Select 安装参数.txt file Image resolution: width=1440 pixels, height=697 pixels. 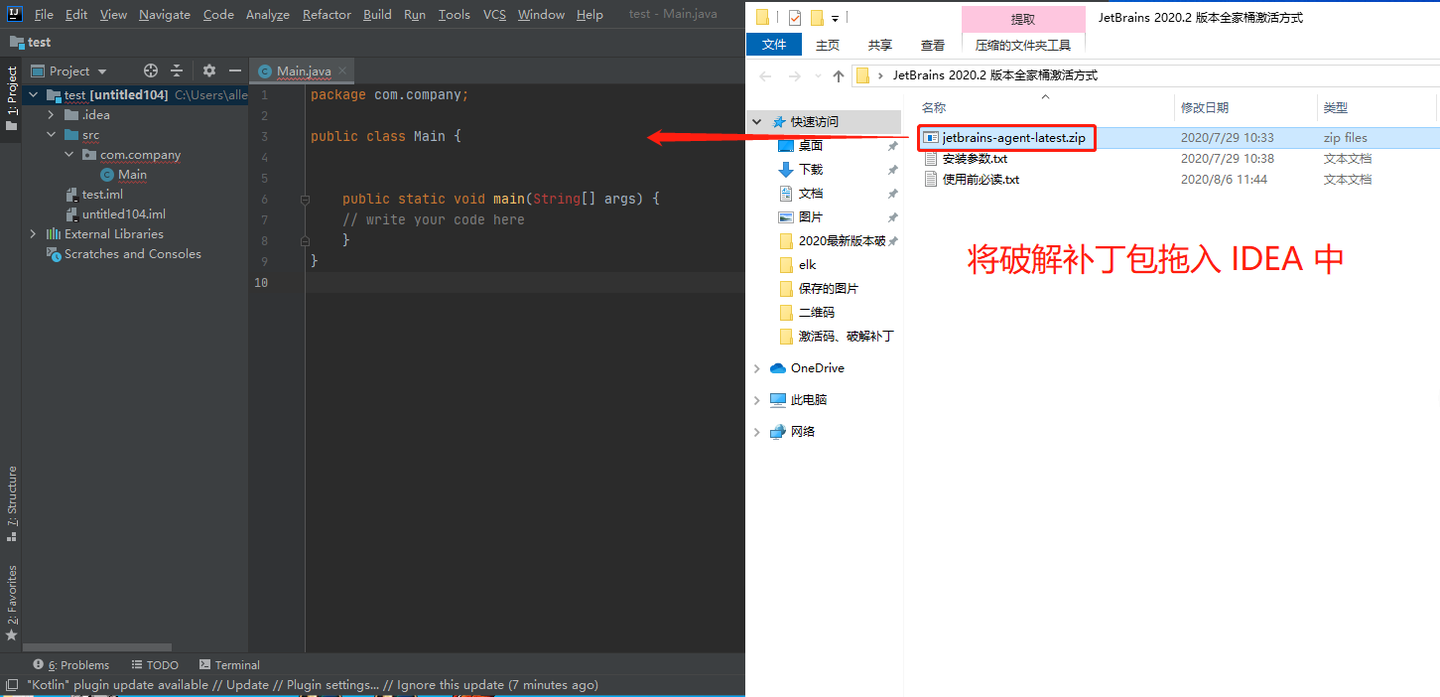tap(965, 158)
